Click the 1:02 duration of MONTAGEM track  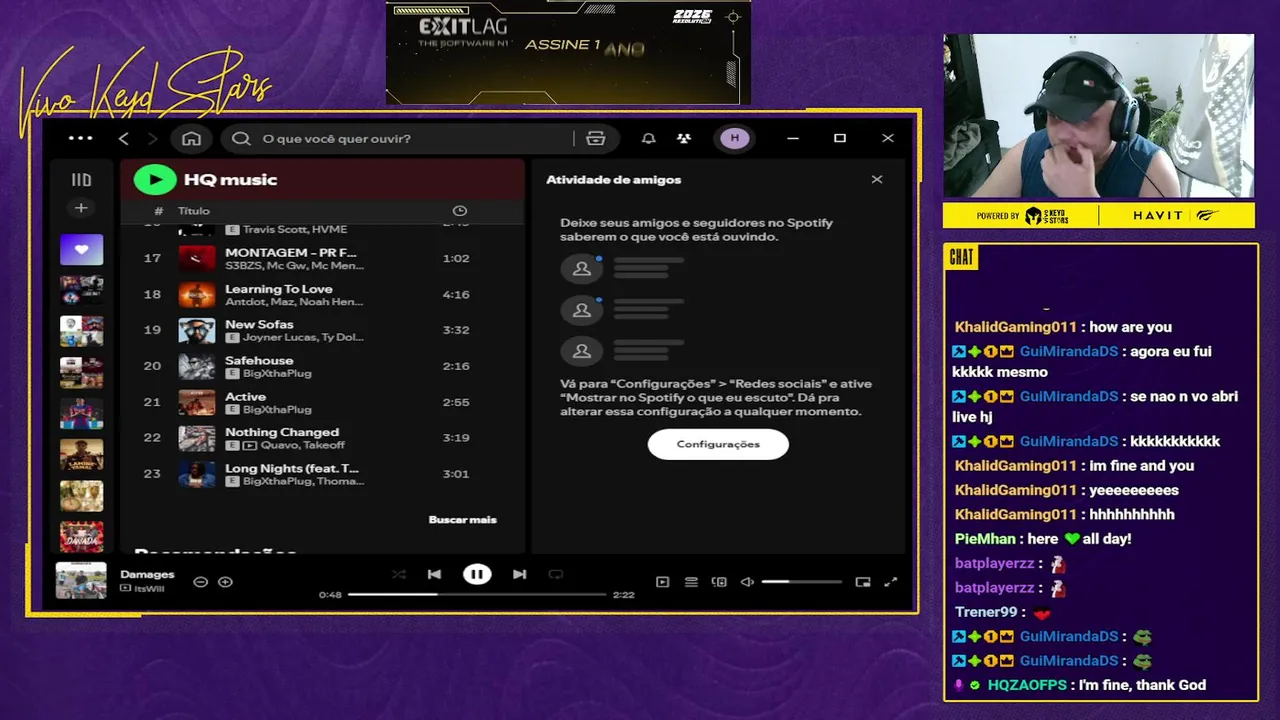point(456,258)
